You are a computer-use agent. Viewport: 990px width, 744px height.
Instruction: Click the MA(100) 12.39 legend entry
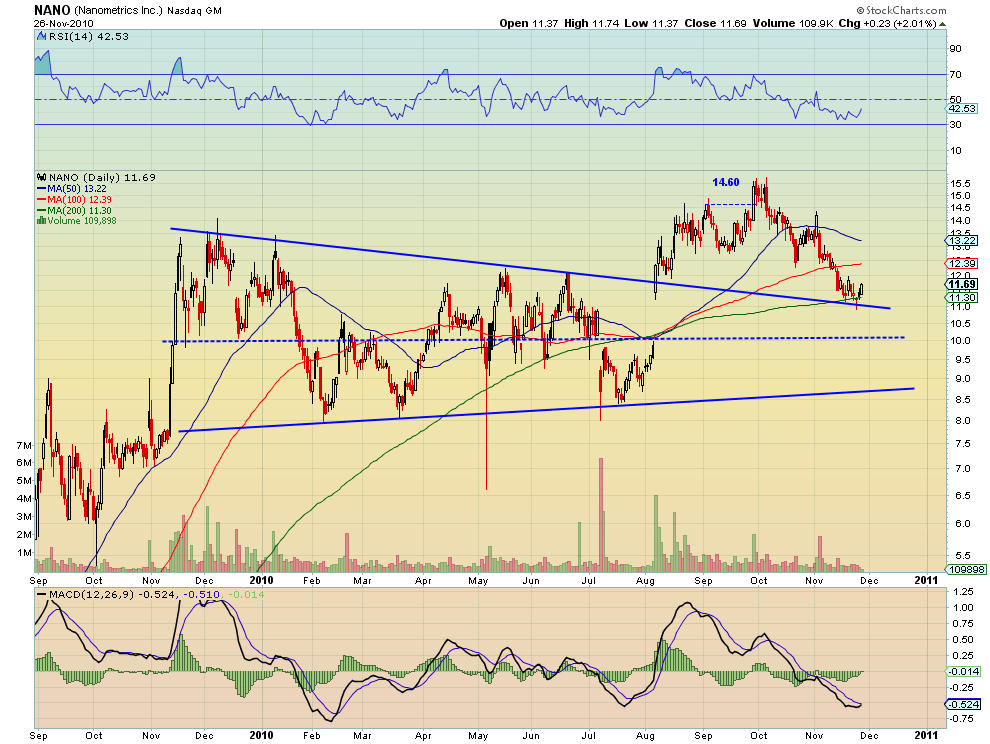[x=75, y=200]
